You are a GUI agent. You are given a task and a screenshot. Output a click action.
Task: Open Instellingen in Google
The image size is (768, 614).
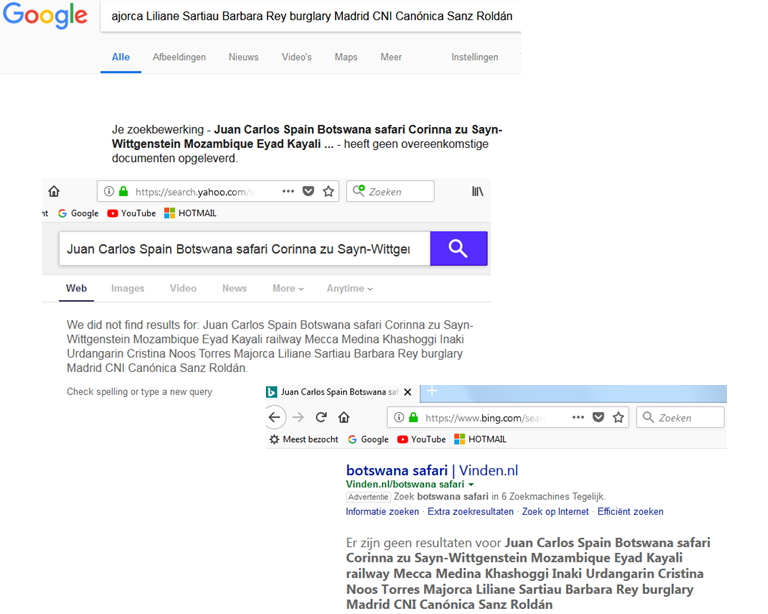click(475, 57)
